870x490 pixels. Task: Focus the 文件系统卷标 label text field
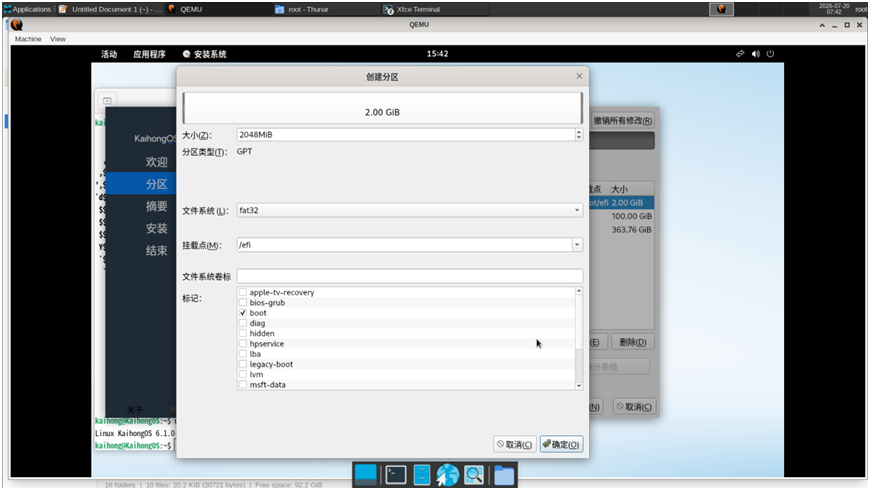409,276
